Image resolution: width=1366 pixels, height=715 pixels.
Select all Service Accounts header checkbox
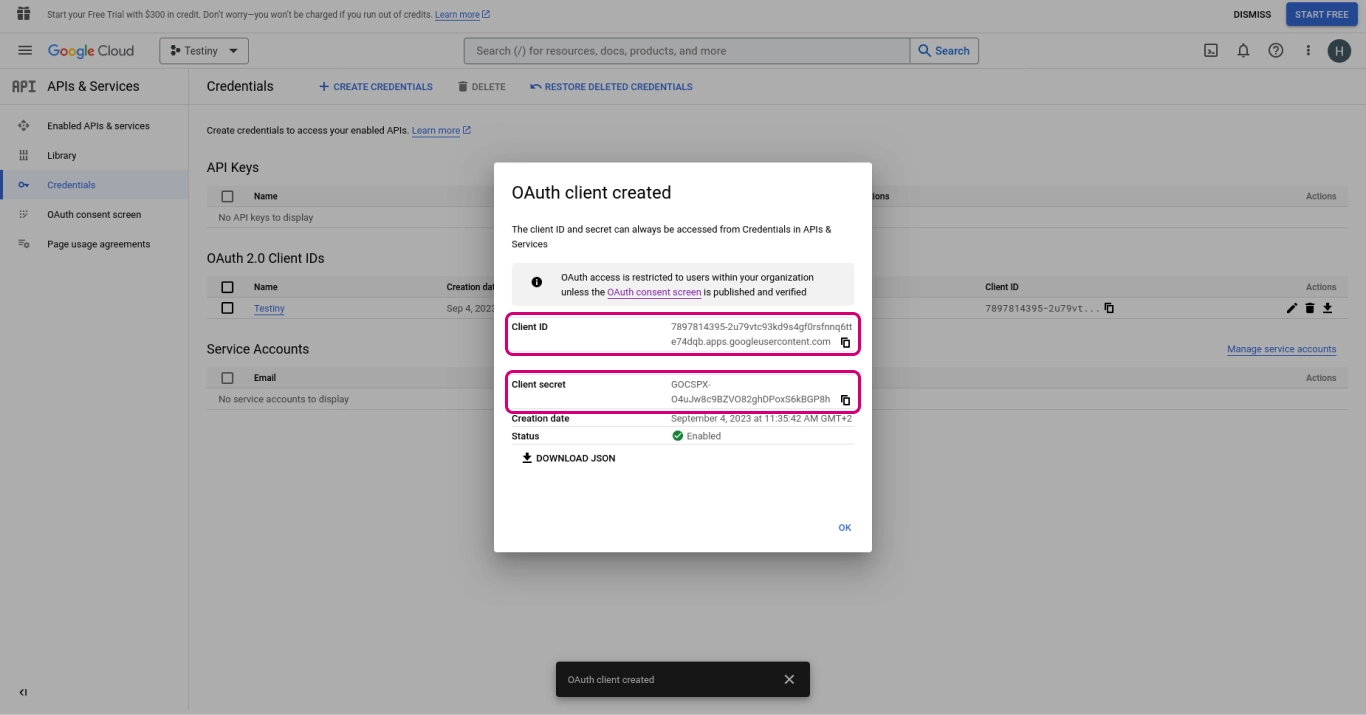[x=227, y=378]
